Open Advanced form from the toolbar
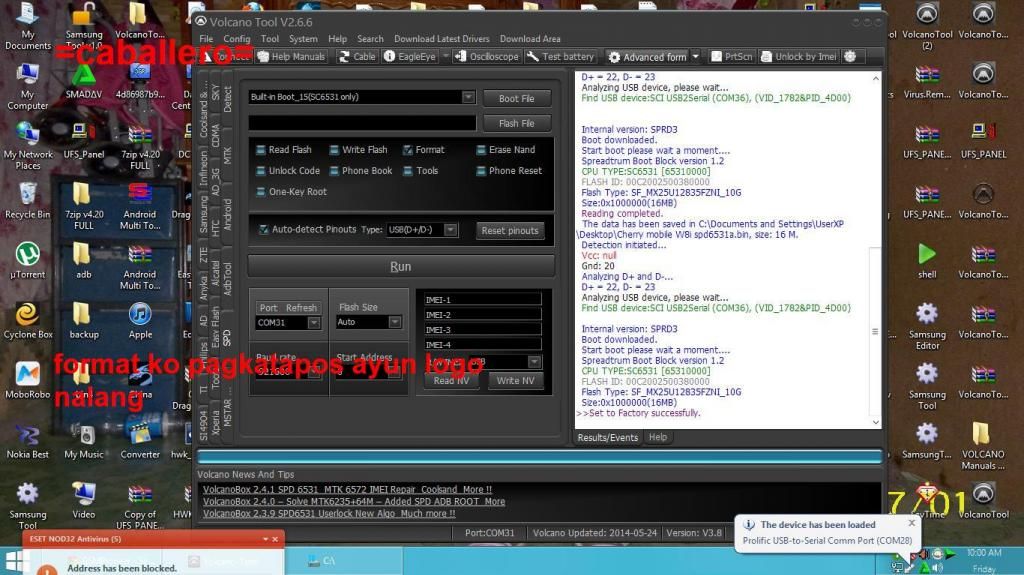Viewport: 1024px width, 575px height. point(647,57)
